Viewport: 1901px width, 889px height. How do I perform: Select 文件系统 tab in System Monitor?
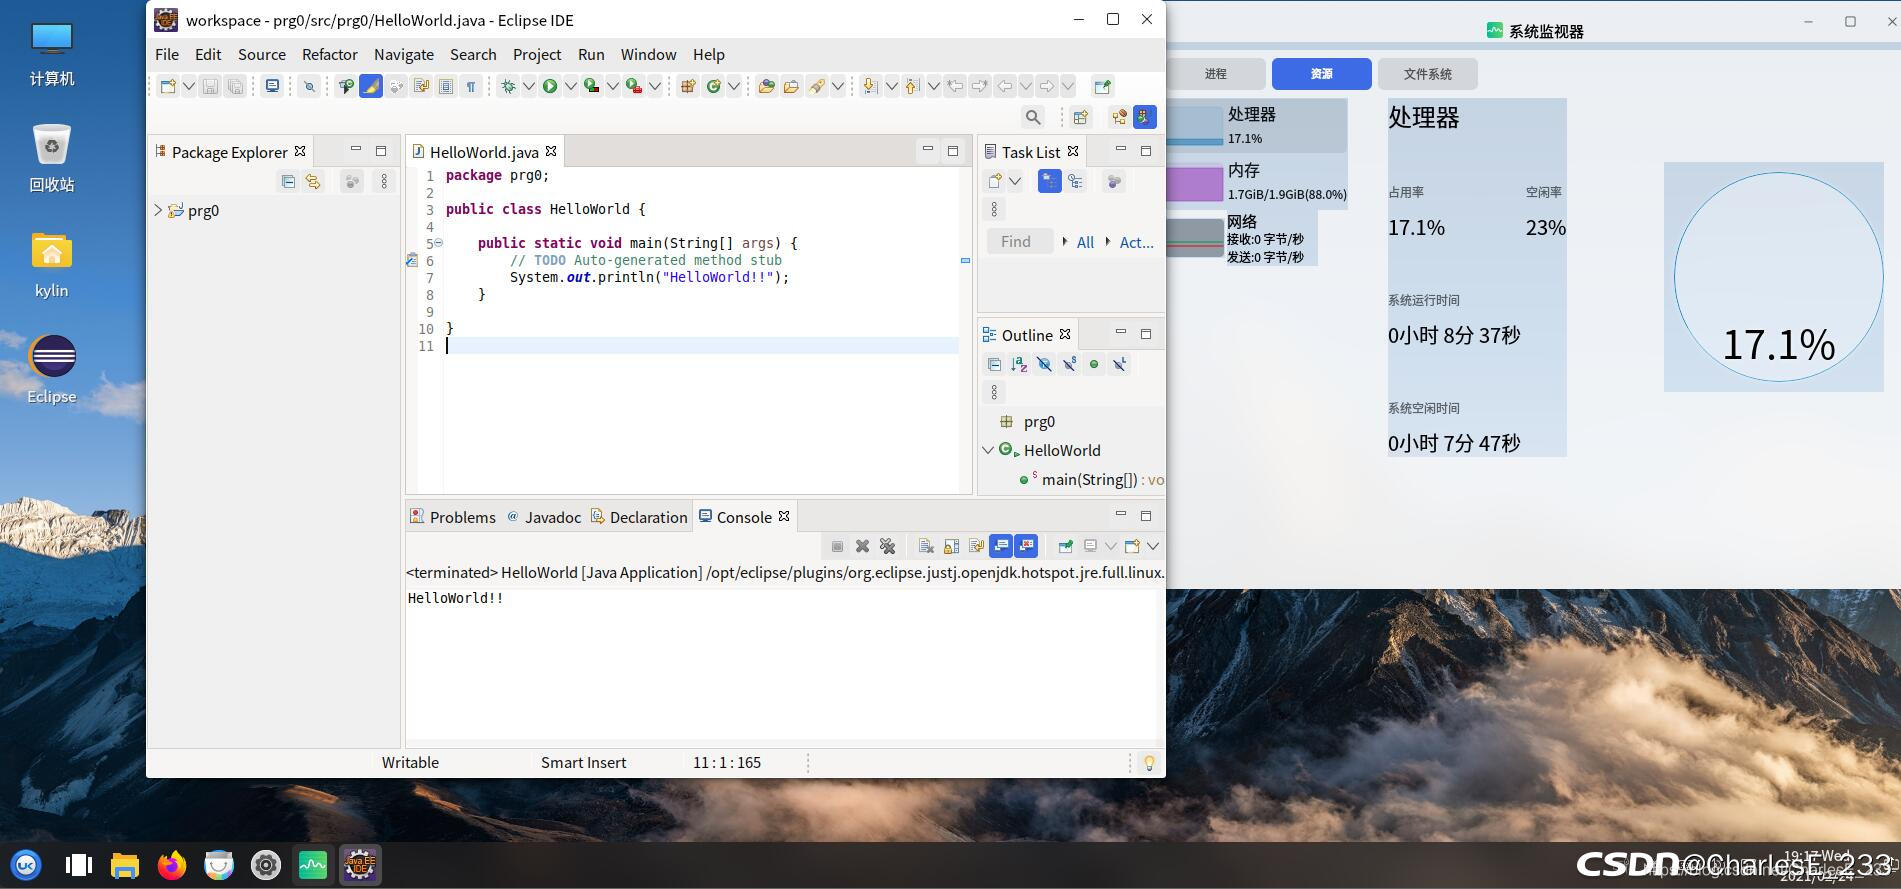pos(1427,74)
